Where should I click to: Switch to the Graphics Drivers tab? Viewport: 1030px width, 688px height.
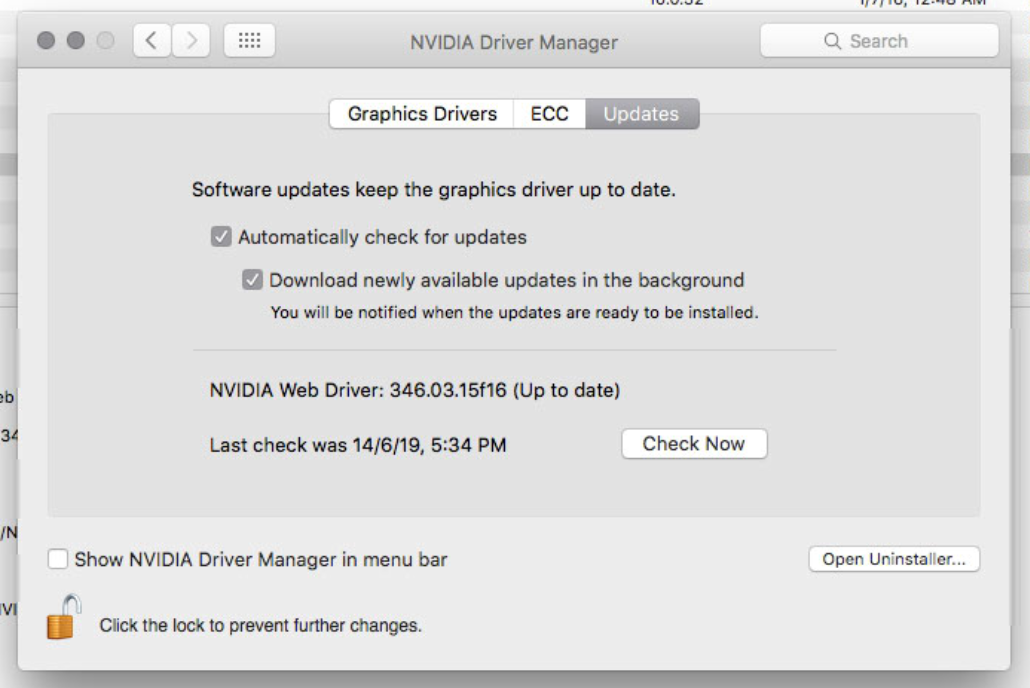(x=422, y=114)
